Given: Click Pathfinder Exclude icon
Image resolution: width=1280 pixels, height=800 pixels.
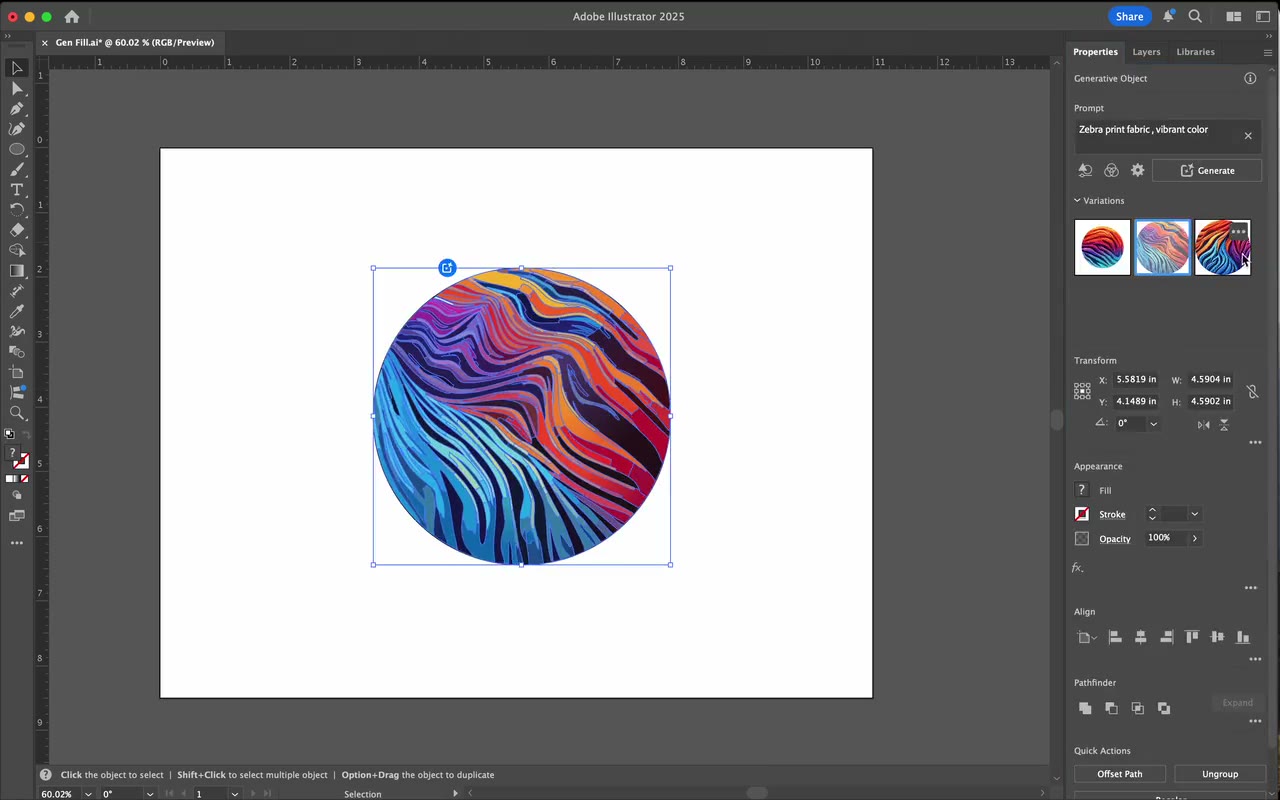Looking at the screenshot, I should pos(1164,708).
